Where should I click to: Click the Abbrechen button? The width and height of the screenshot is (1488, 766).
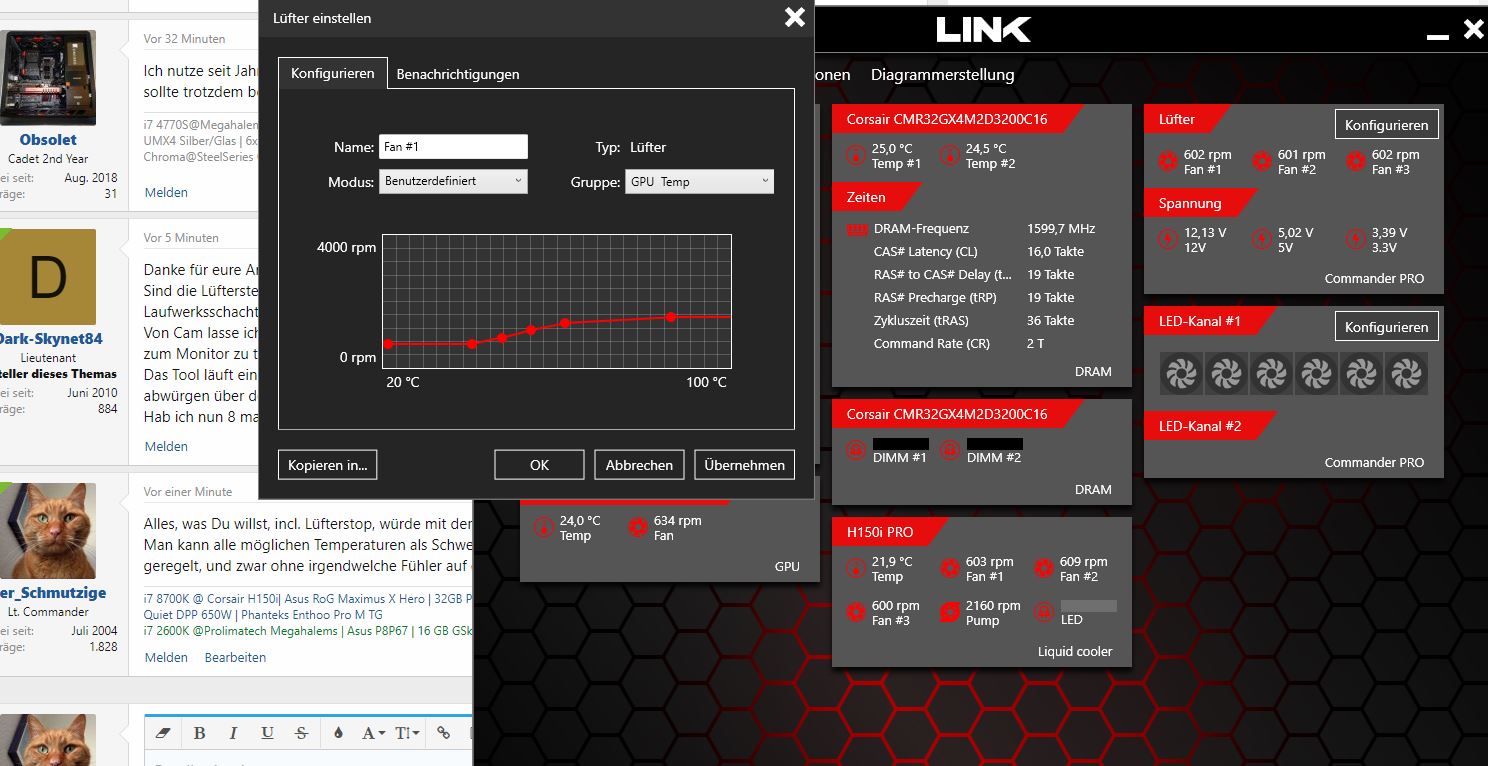click(640, 465)
